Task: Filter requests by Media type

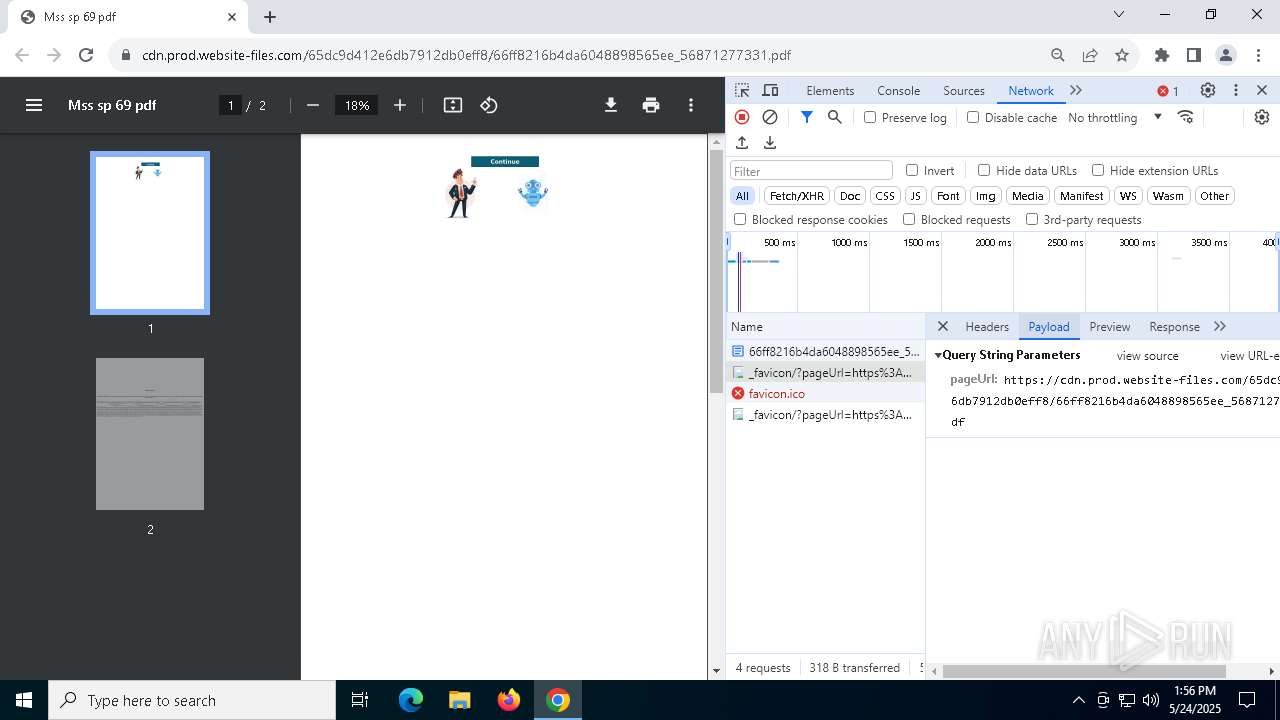Action: pyautogui.click(x=1027, y=196)
